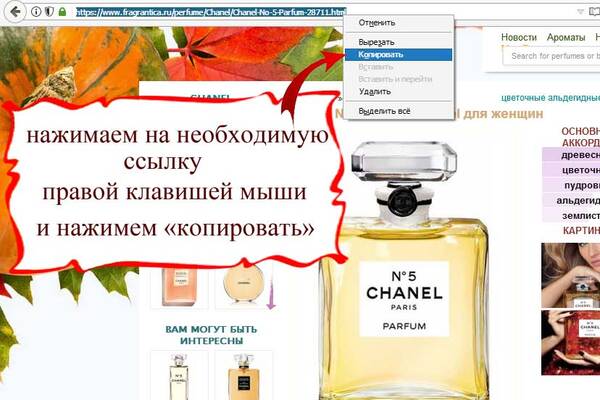Click the землистые accord bar
The height and width of the screenshot is (400, 600).
pos(571,216)
